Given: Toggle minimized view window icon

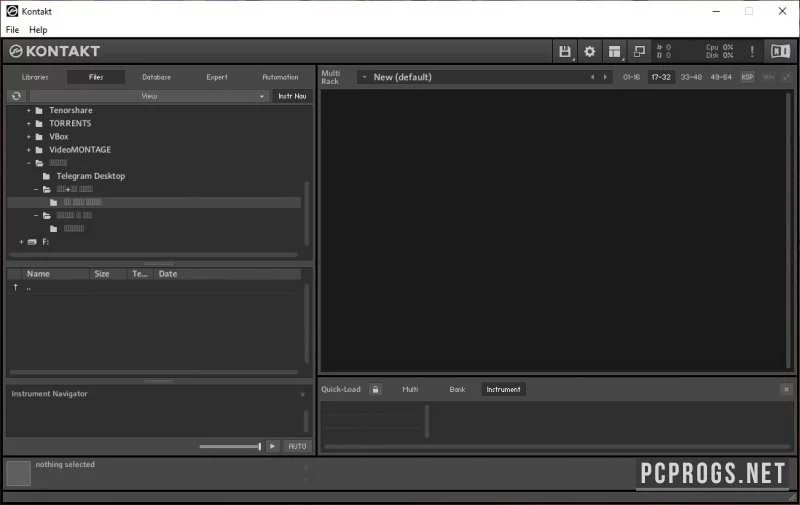Looking at the screenshot, I should coord(639,52).
